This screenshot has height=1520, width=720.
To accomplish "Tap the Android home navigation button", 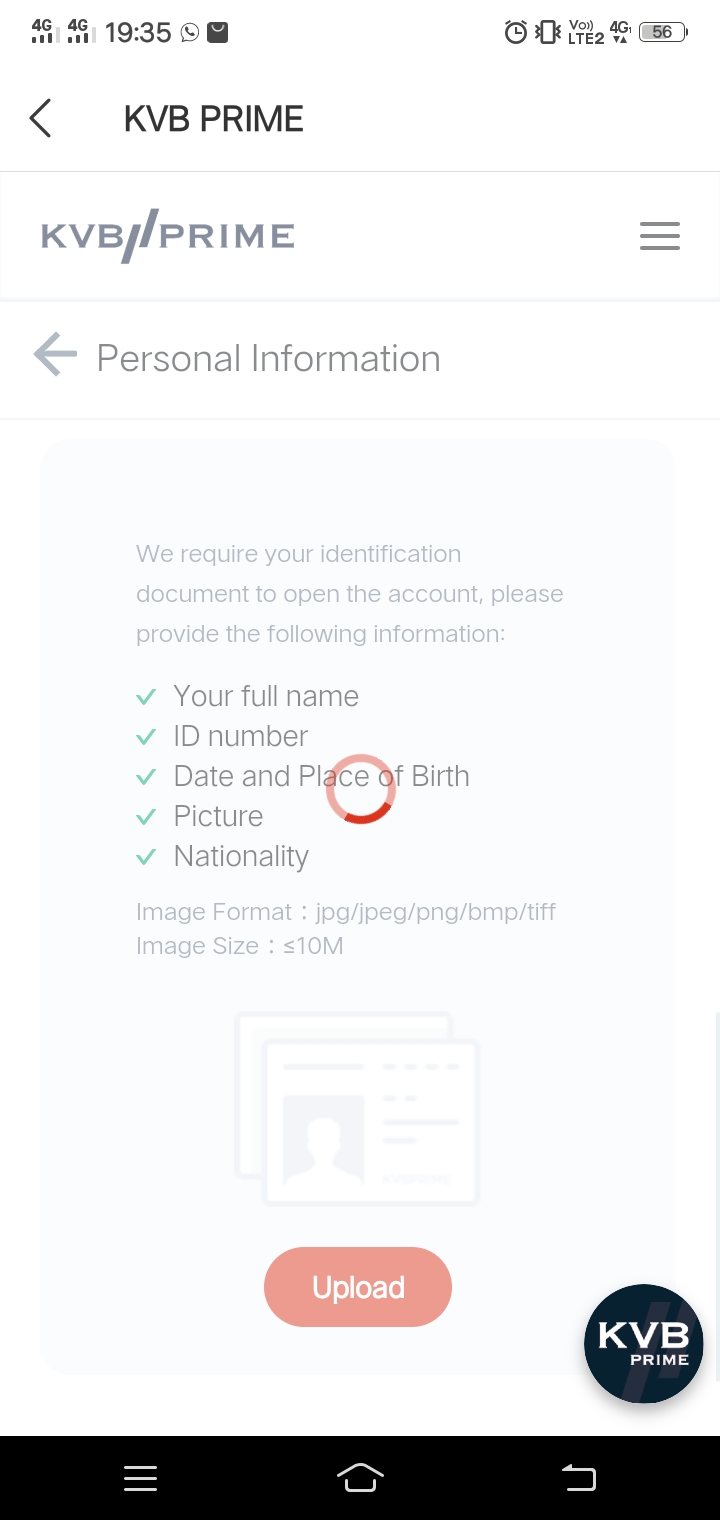I will pos(360,1477).
